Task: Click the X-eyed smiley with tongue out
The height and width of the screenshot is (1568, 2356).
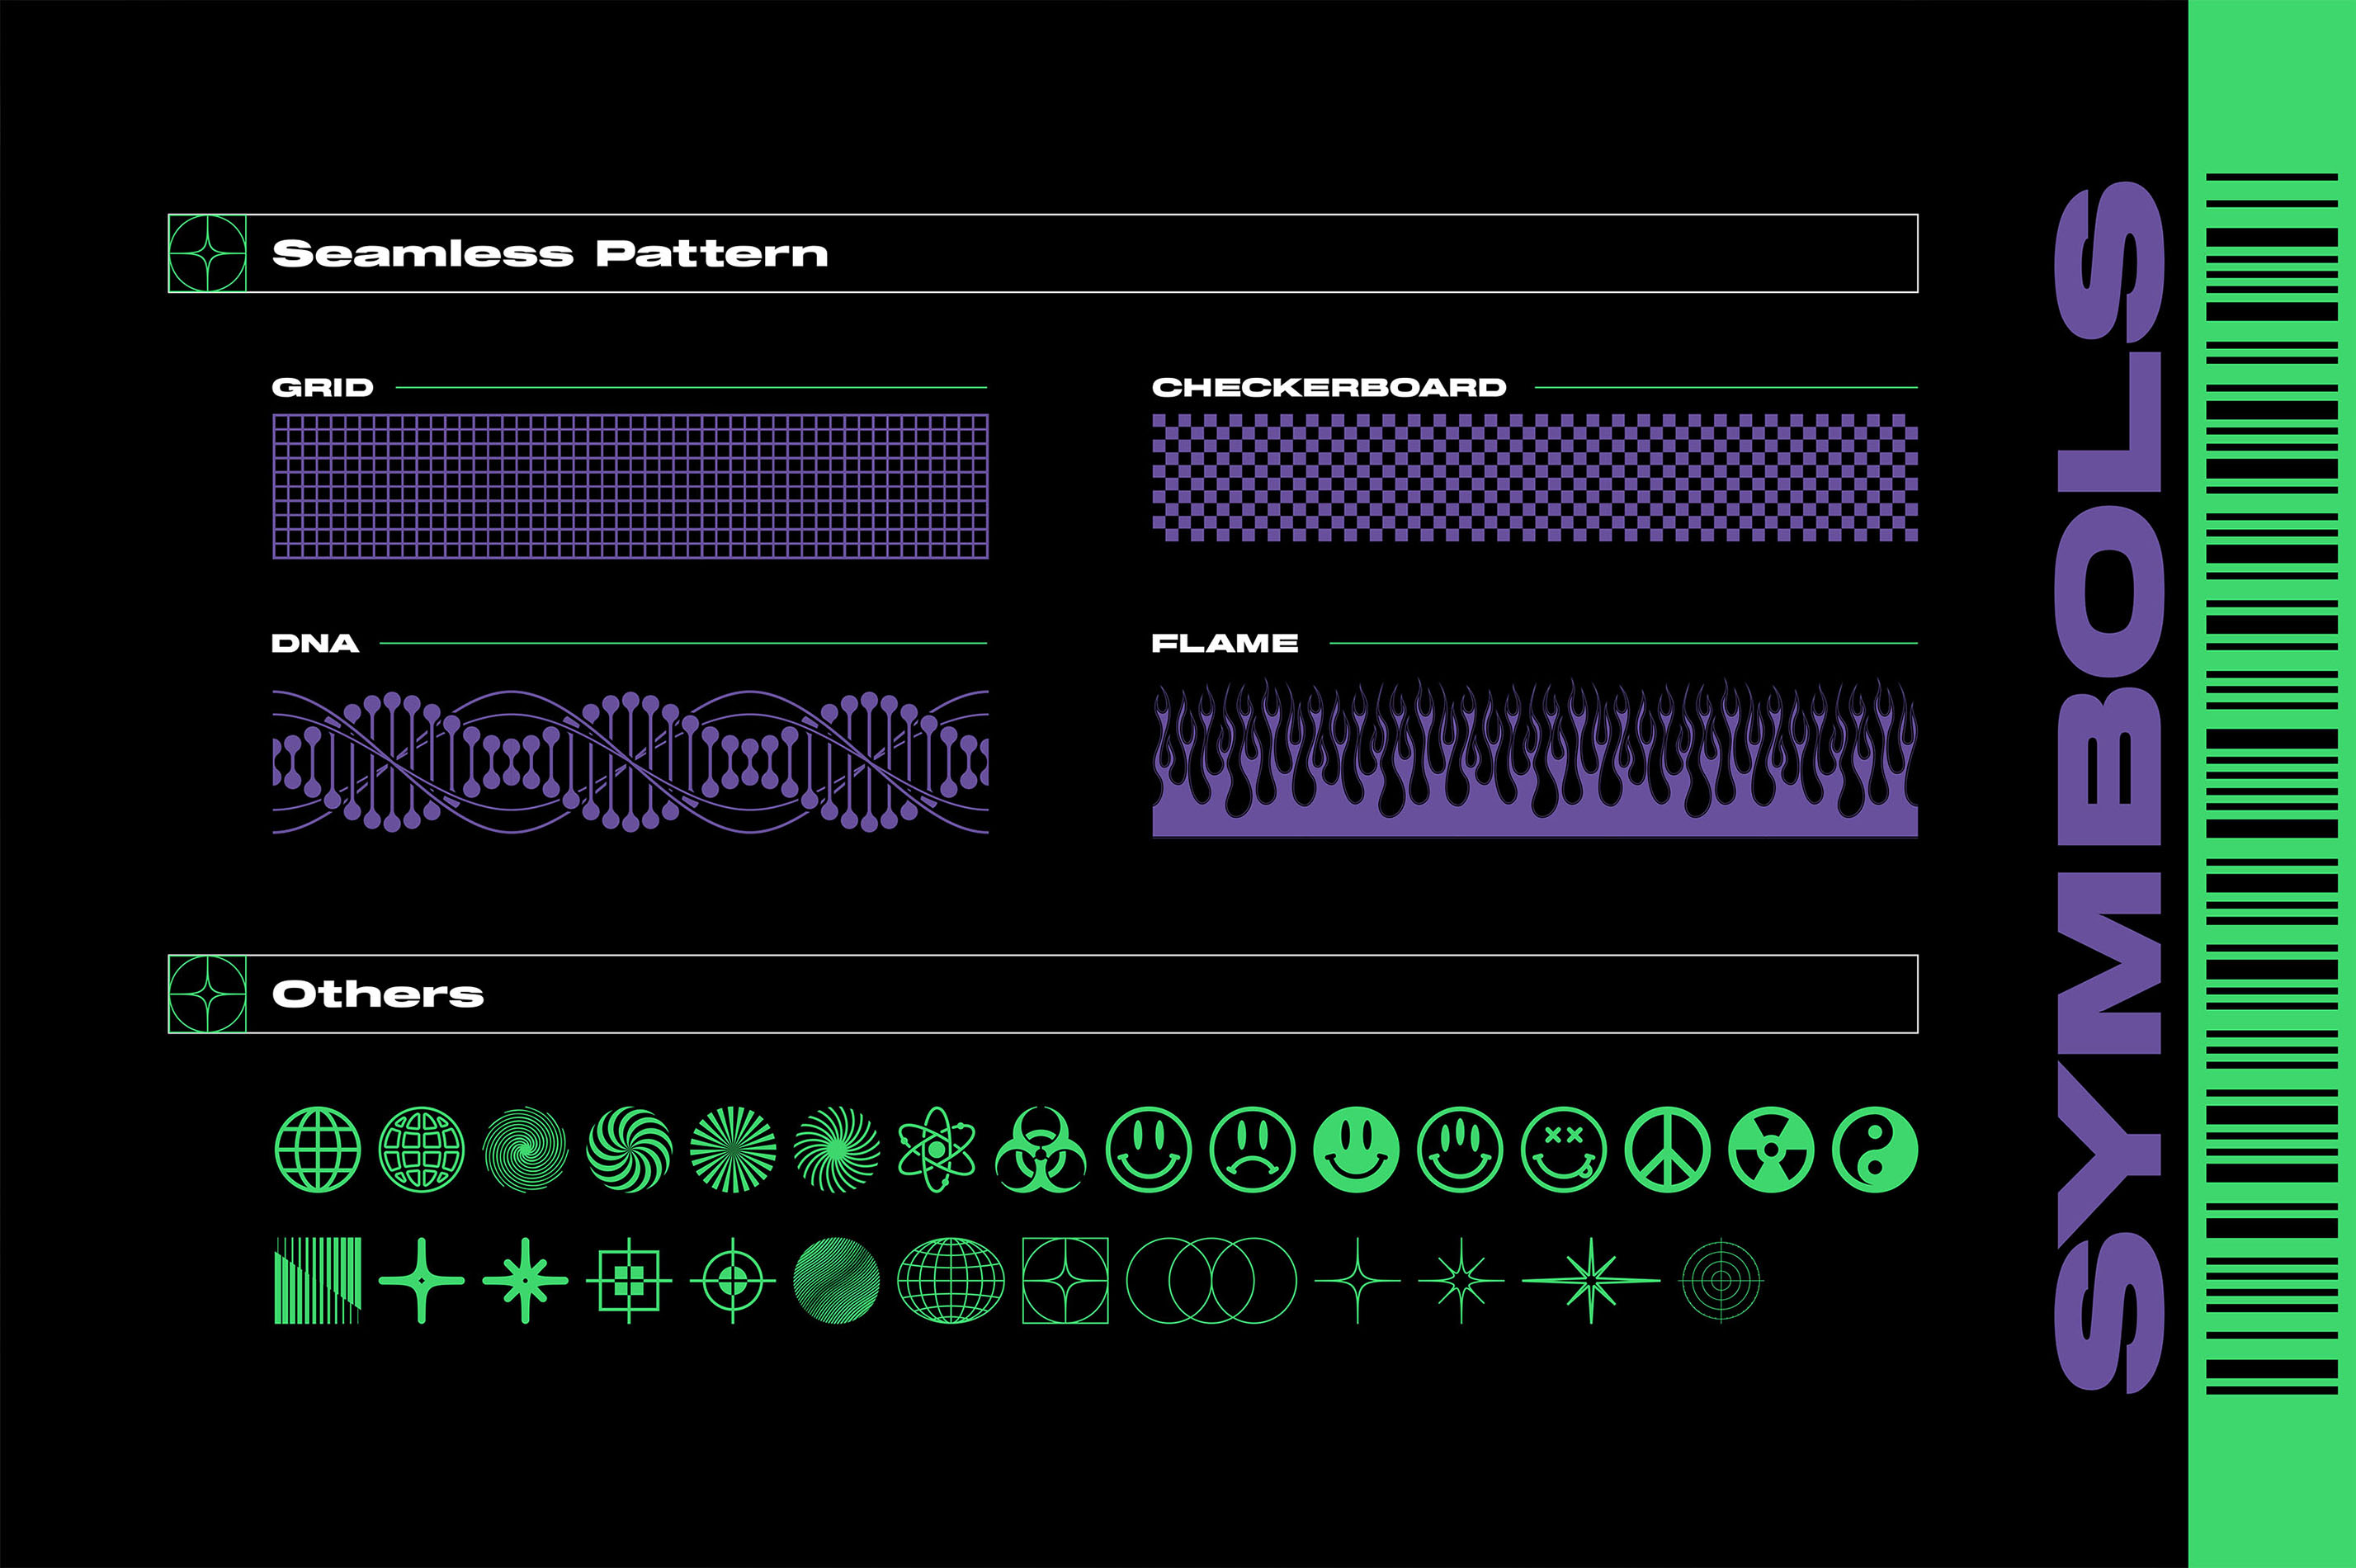Action: 1564,1149
